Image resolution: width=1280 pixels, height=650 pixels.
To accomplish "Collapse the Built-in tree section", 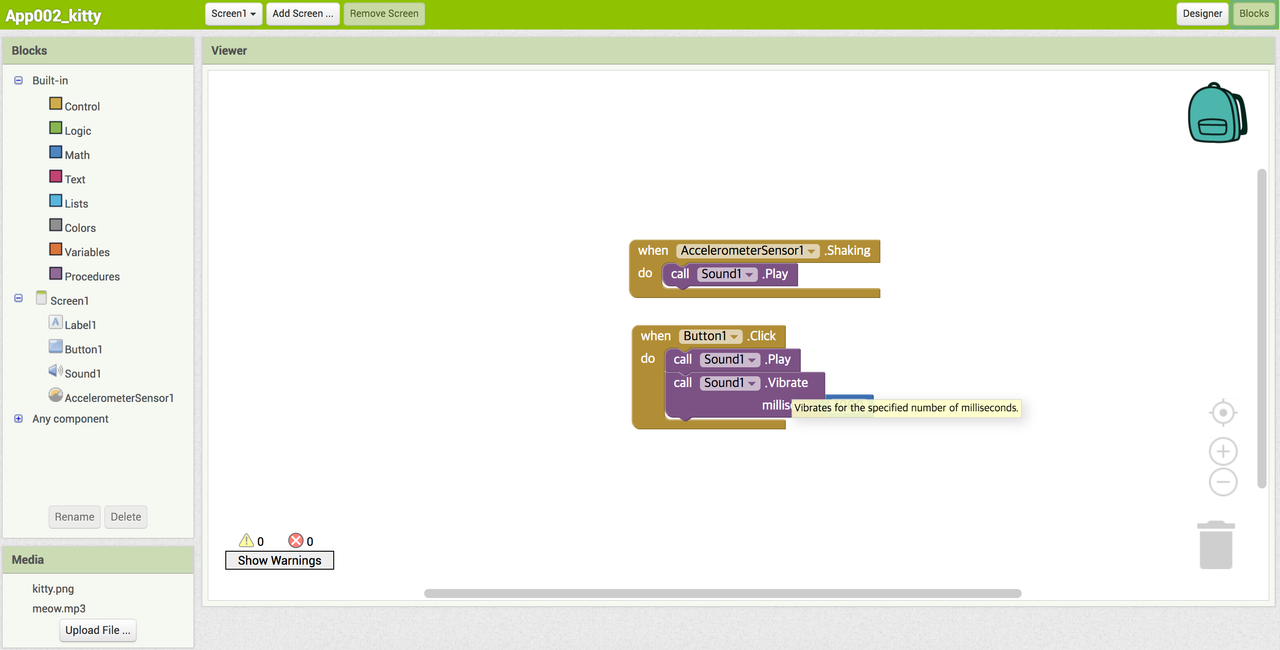I will 18,80.
